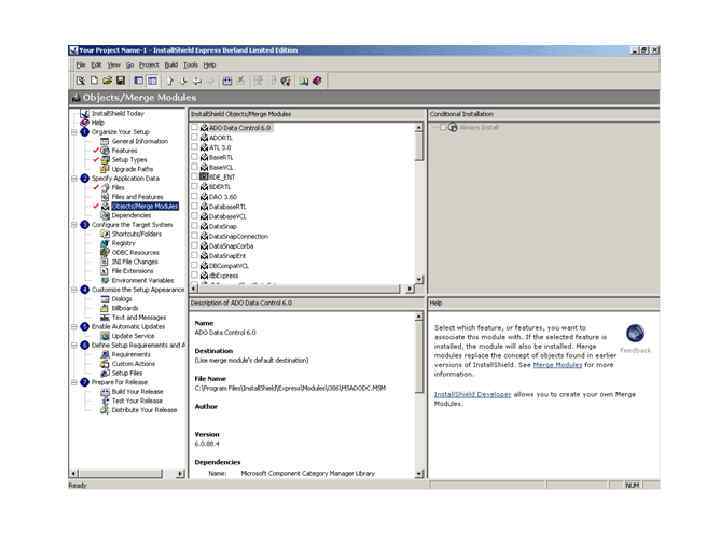Open InstallShield Today in the tree
The image size is (720, 540).
118,113
